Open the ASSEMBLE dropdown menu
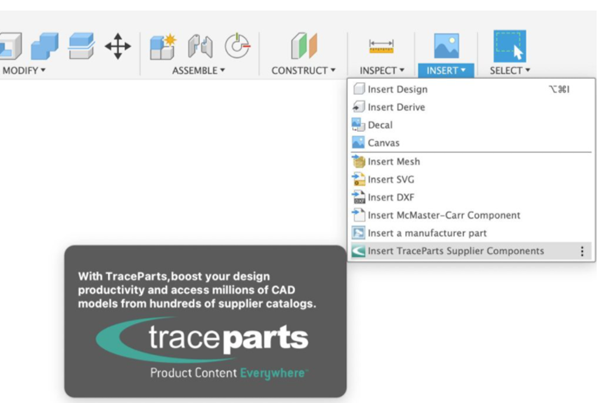This screenshot has height=403, width=605. pos(198,71)
